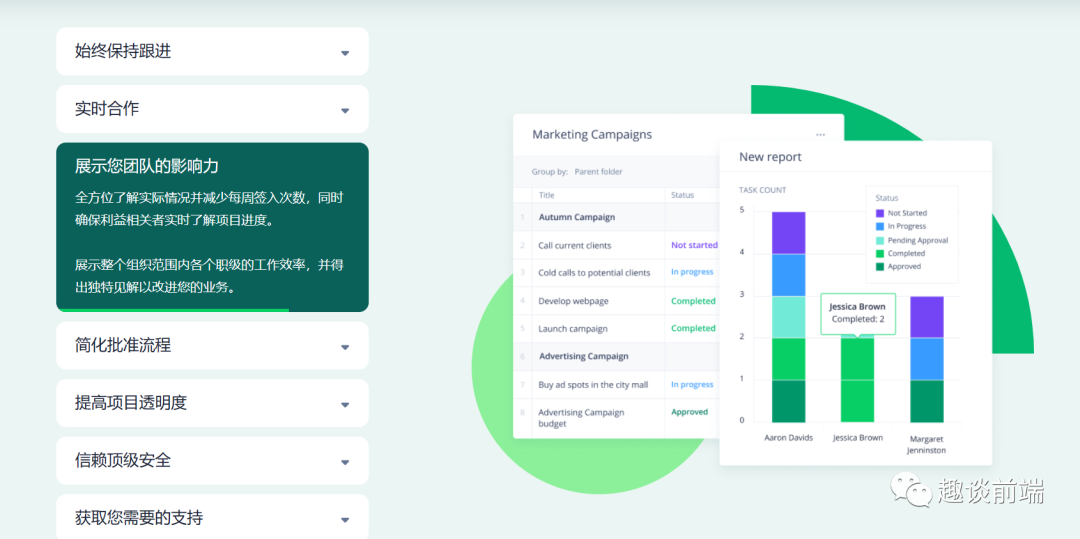Image resolution: width=1080 pixels, height=539 pixels.
Task: Select Cold calls to potential clients task
Action: [594, 273]
